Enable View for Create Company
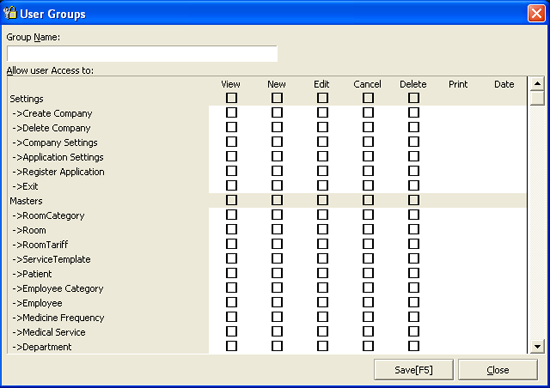This screenshot has height=388, width=550. point(232,113)
